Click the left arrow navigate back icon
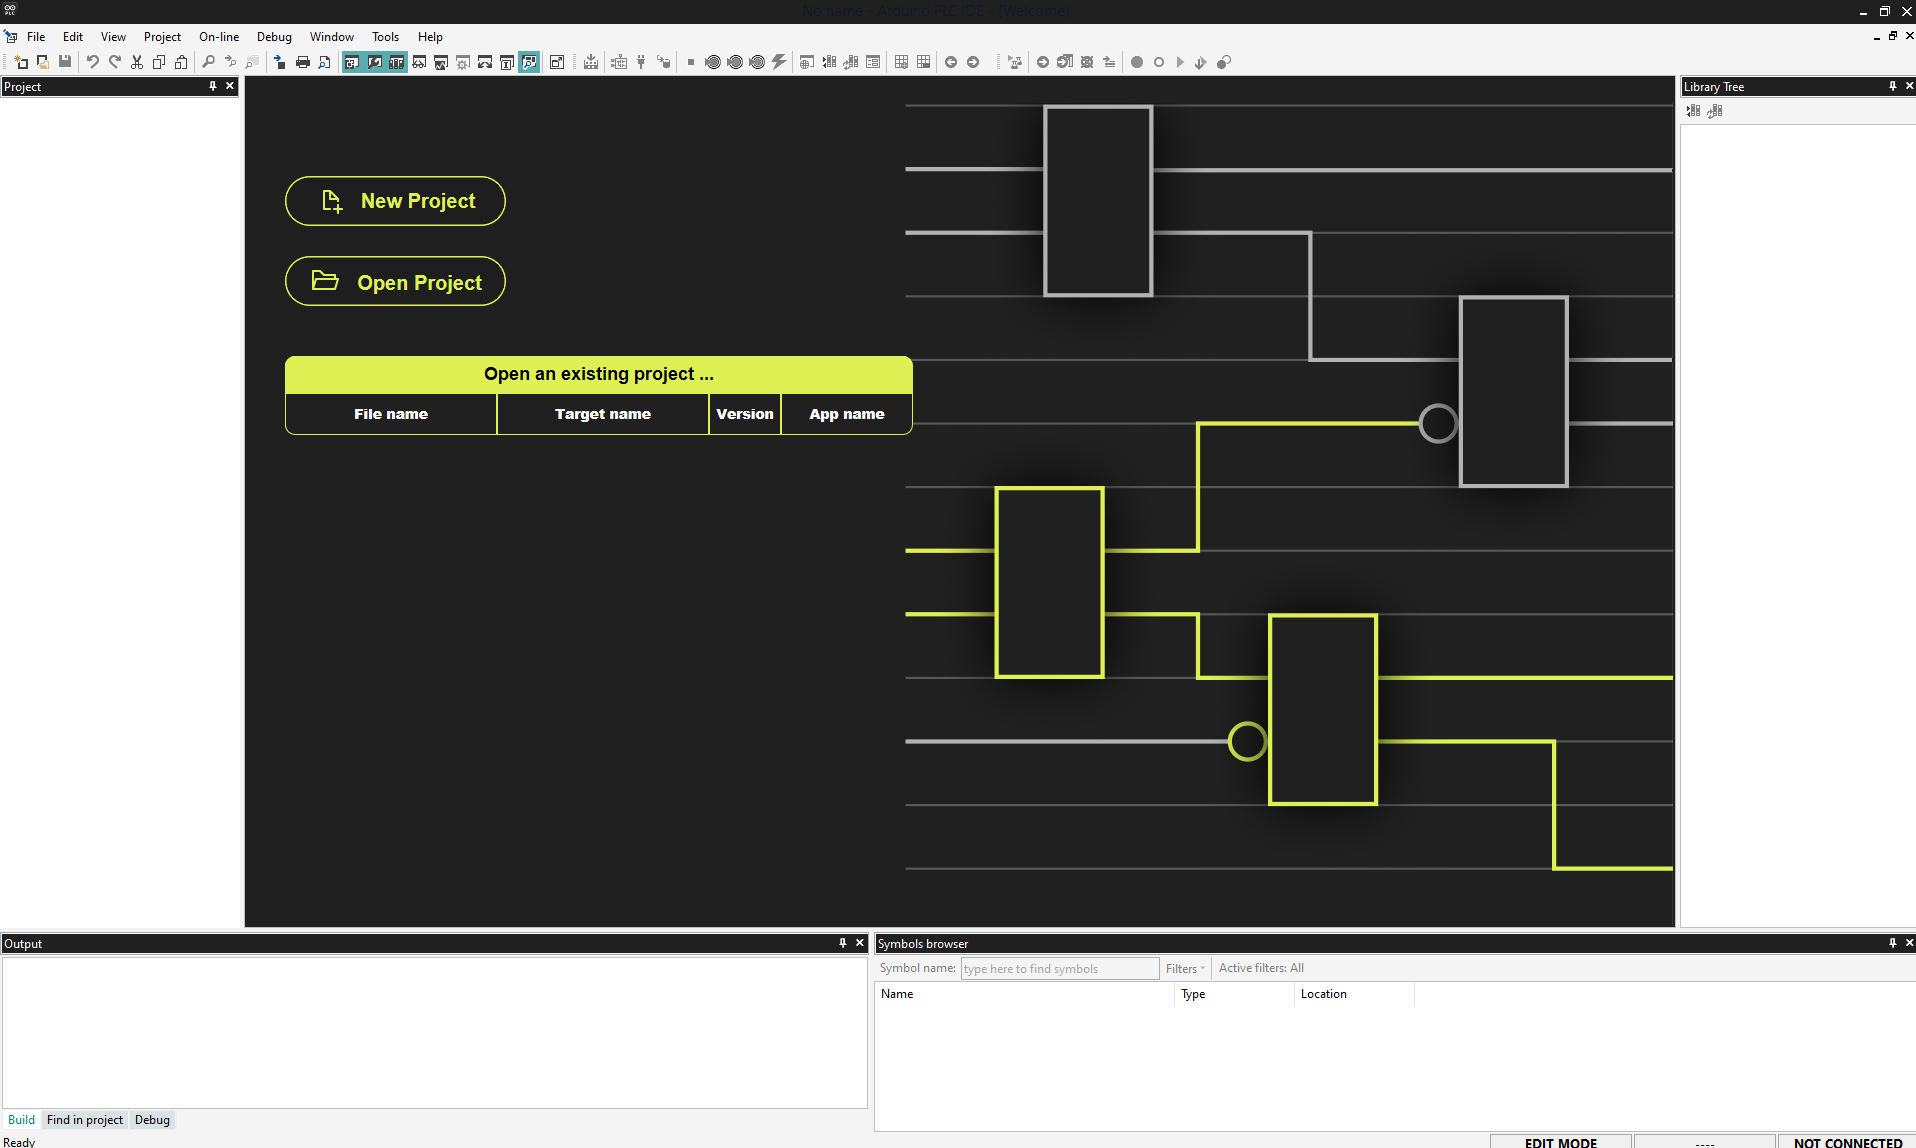The width and height of the screenshot is (1916, 1148). [x=951, y=62]
